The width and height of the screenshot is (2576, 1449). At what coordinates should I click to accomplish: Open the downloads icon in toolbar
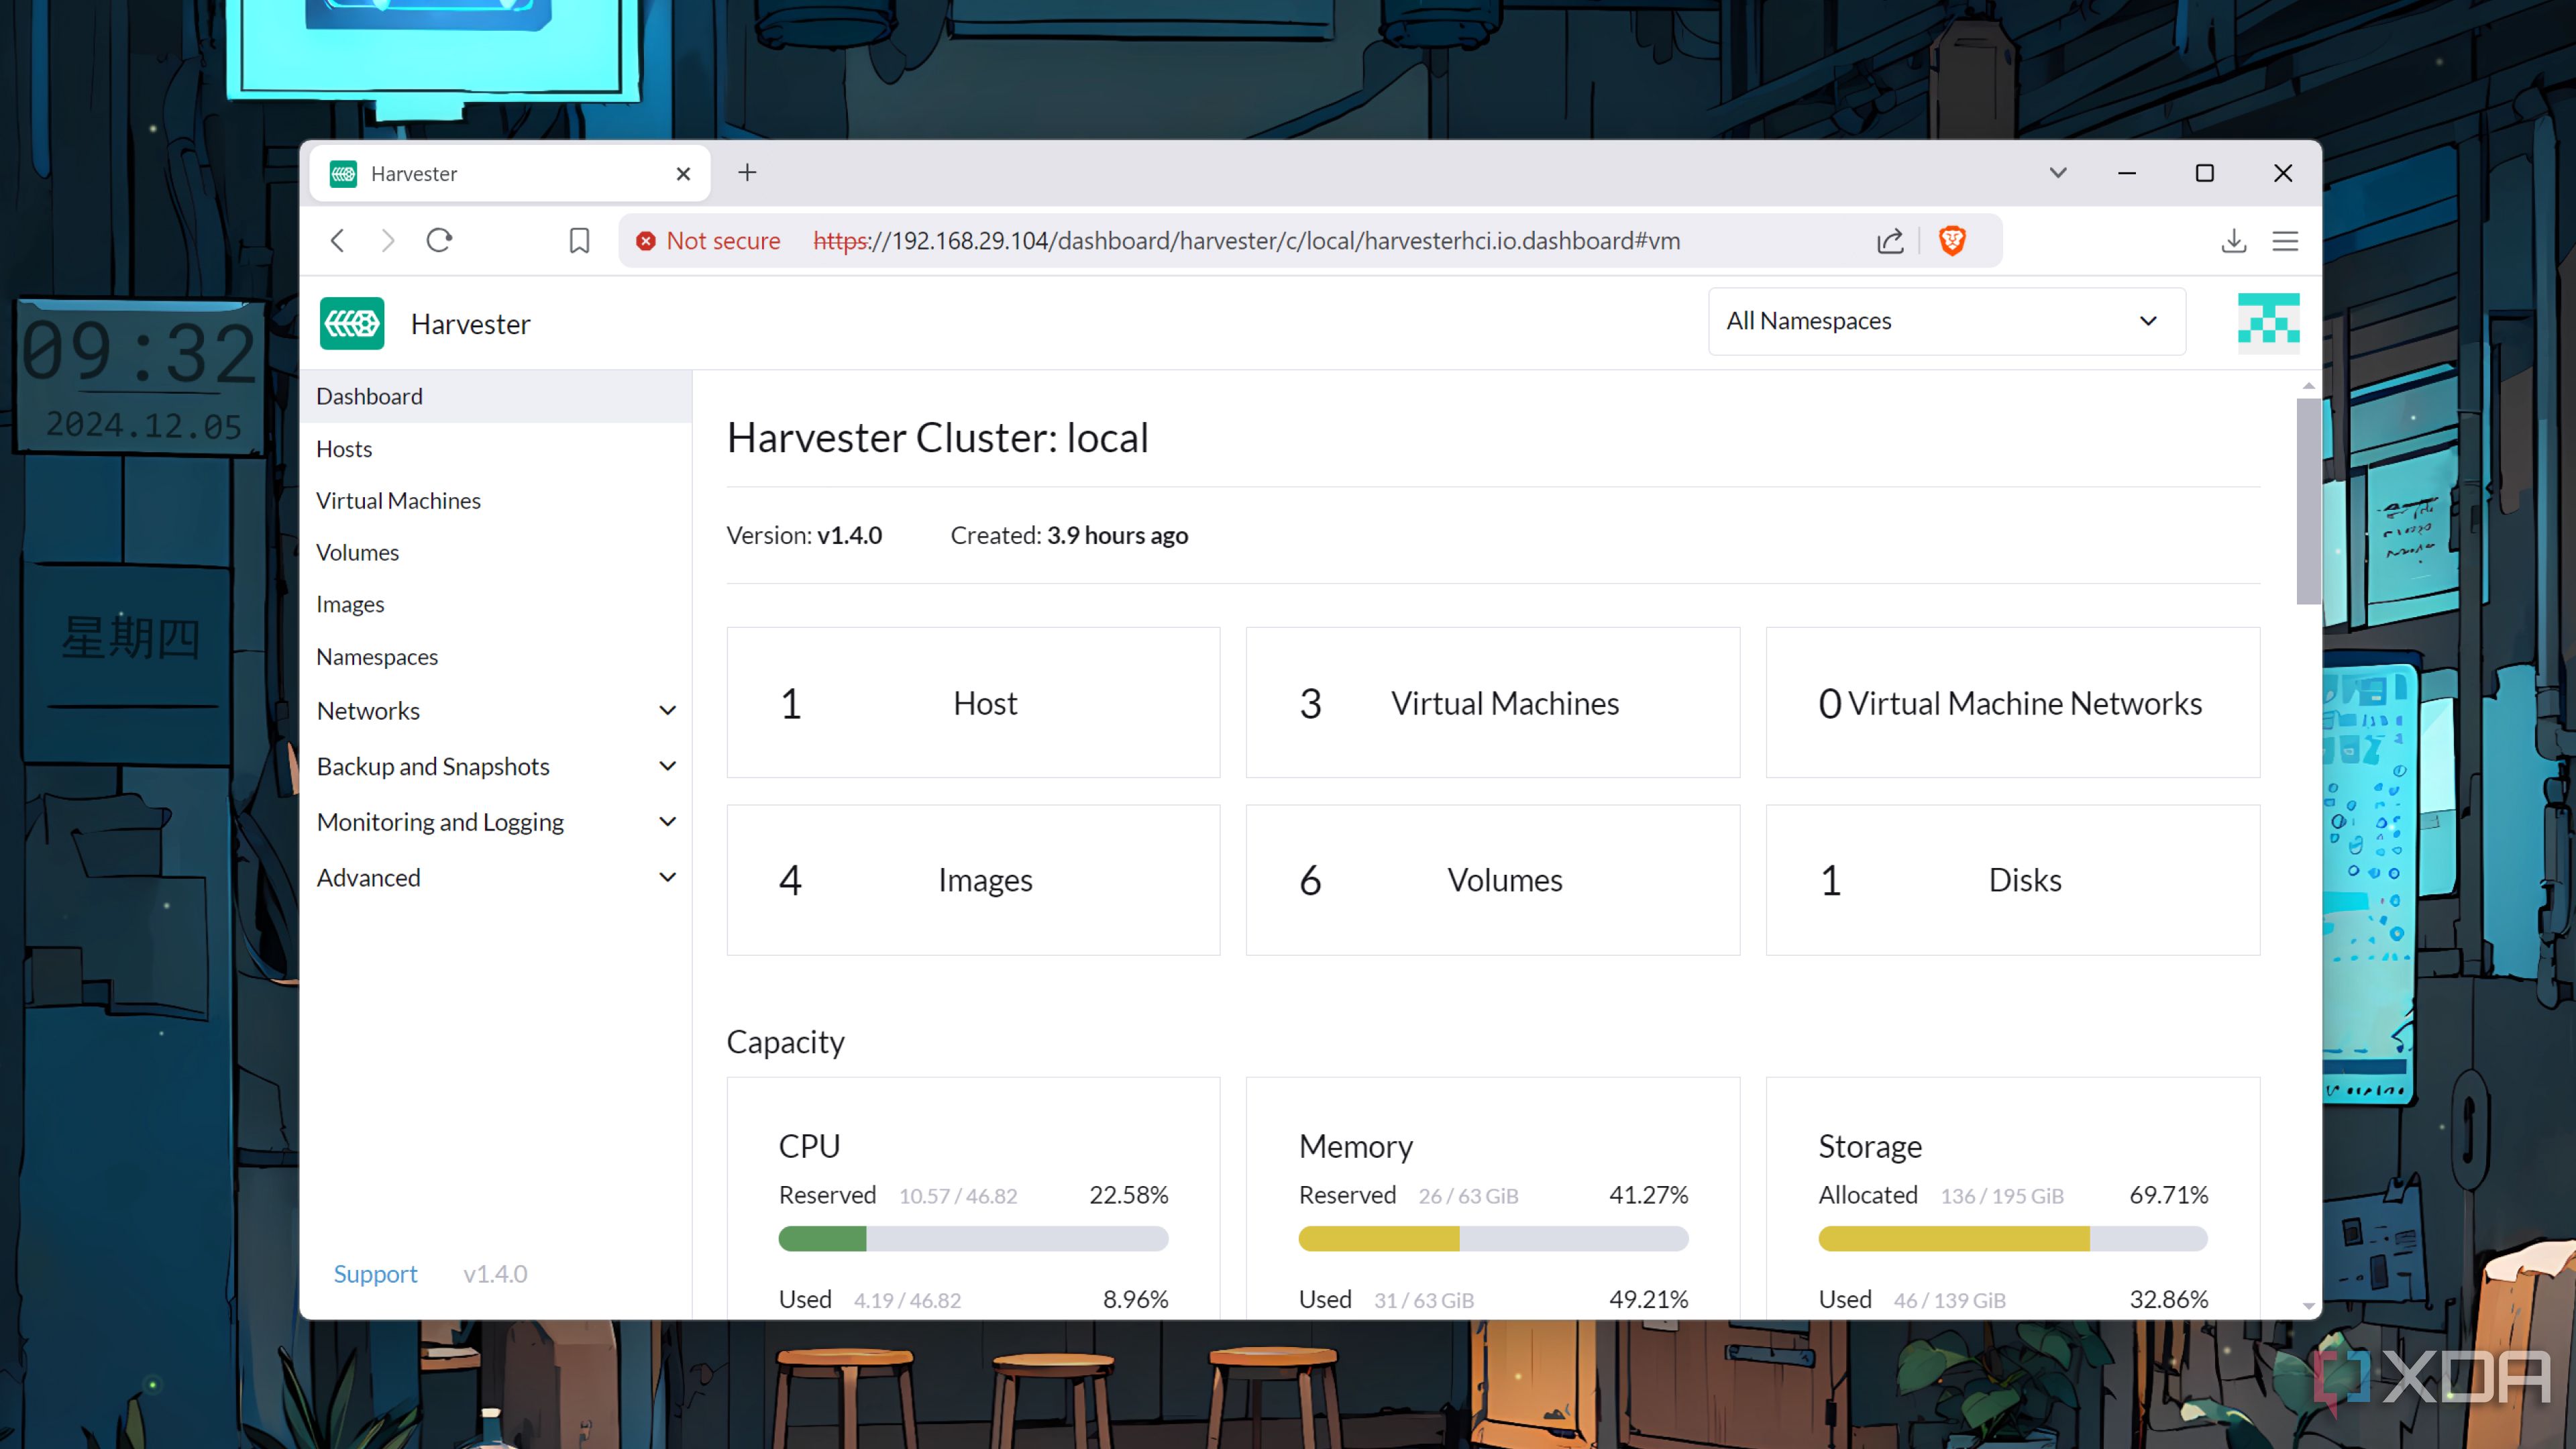pos(2233,241)
